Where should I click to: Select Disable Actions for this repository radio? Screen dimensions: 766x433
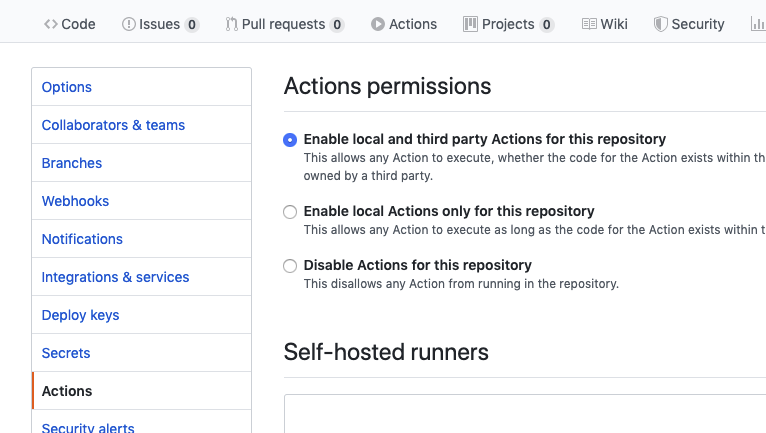[290, 266]
